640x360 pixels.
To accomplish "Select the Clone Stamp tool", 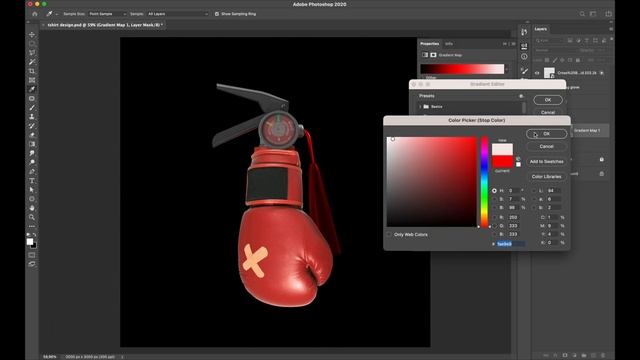I will 32,117.
